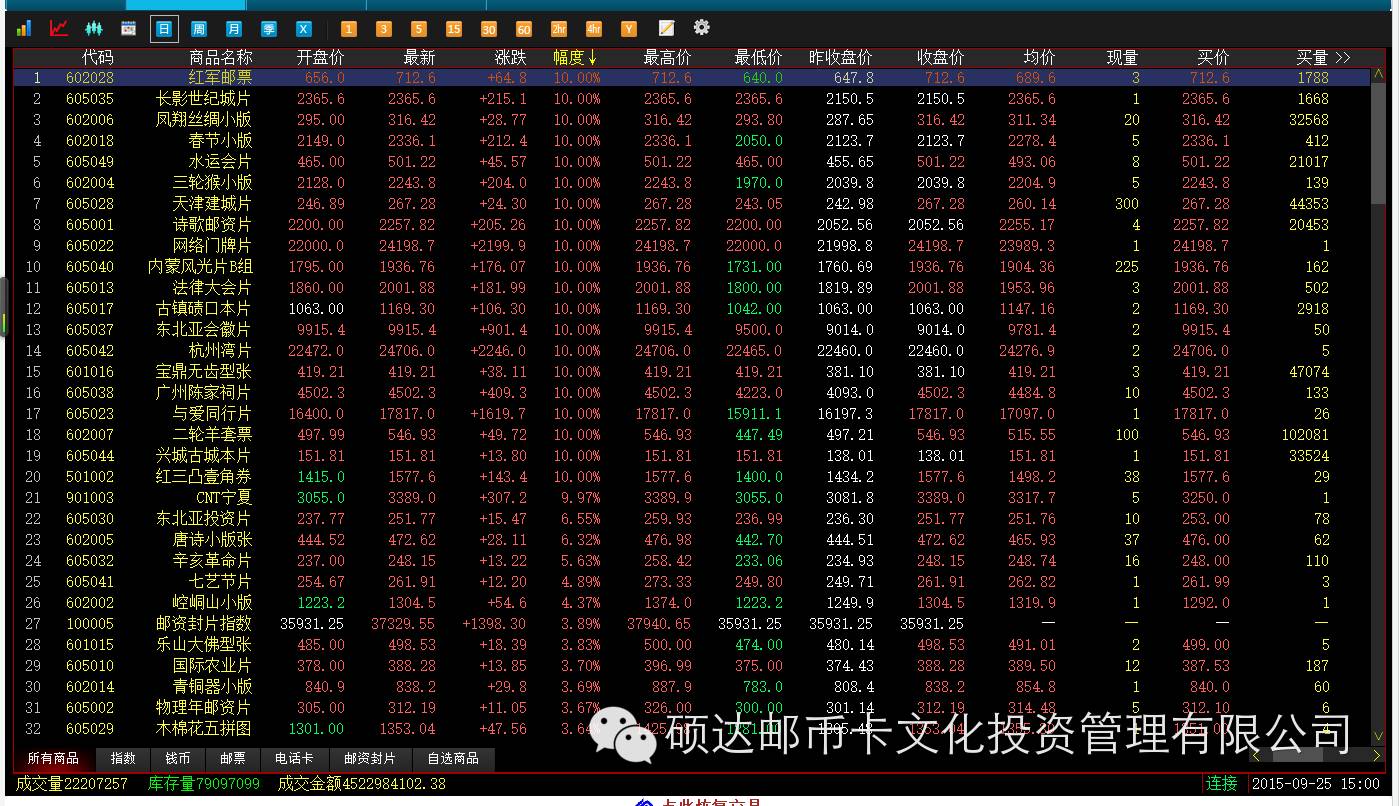The image size is (1399, 806).
Task: Select the 水运会片 row
Action: (691, 162)
